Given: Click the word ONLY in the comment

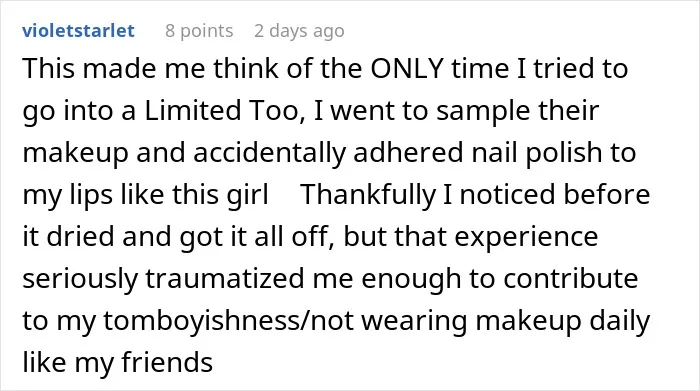Looking at the screenshot, I should [x=407, y=69].
